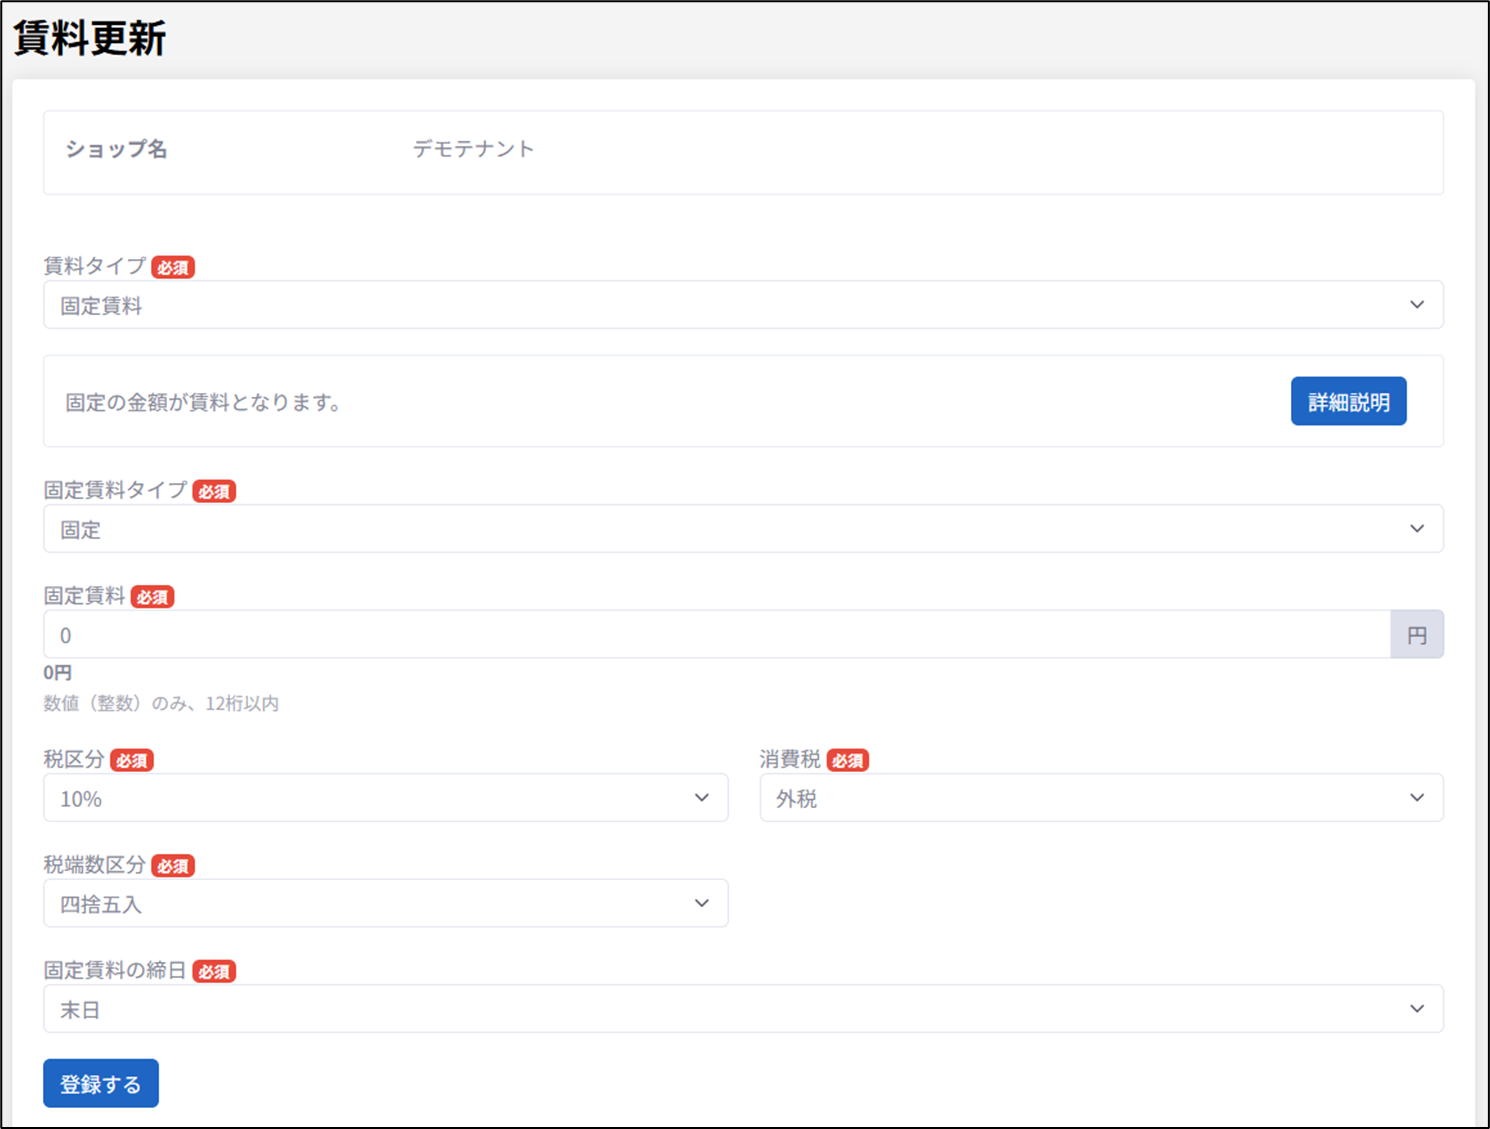1490x1129 pixels.
Task: Submit the form with 登録する button
Action: pos(101,1084)
